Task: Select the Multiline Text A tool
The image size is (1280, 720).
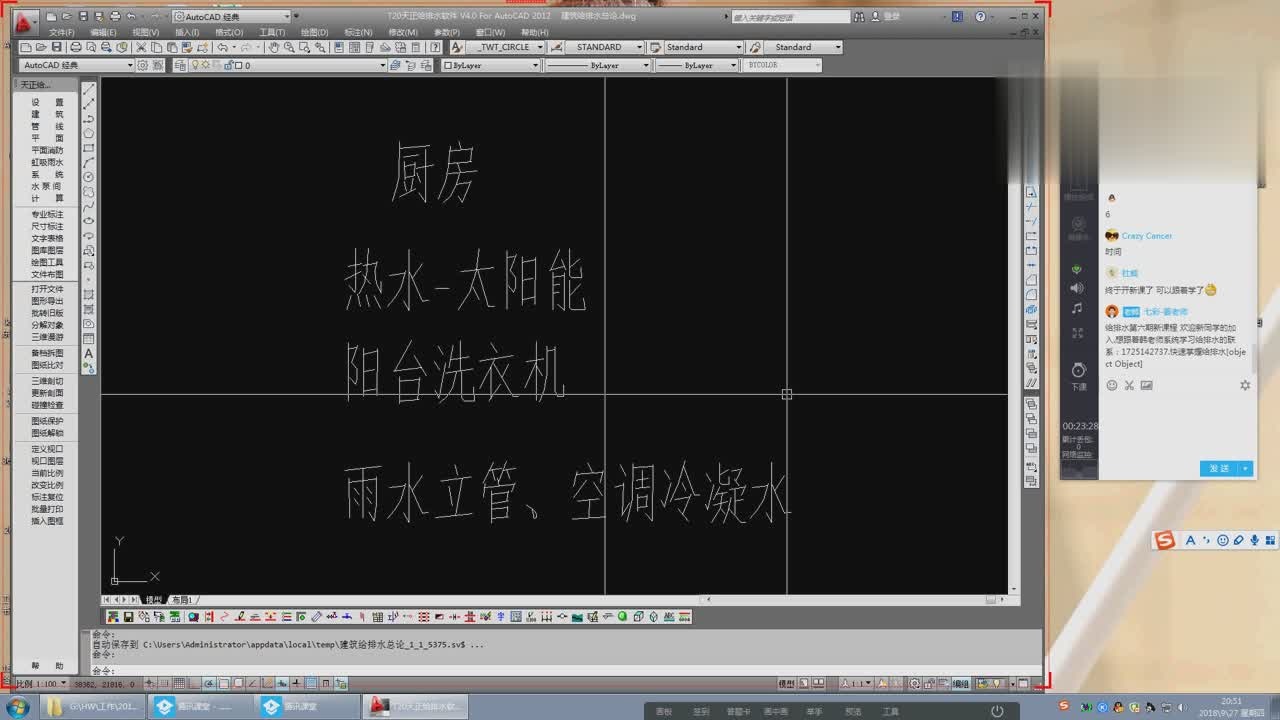Action: (89, 354)
